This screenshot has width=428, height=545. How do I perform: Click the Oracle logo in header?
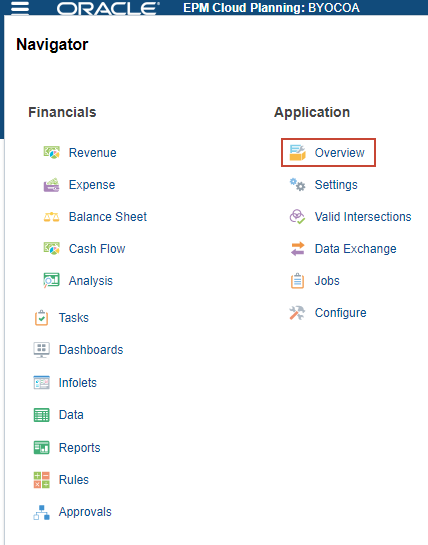tap(108, 8)
